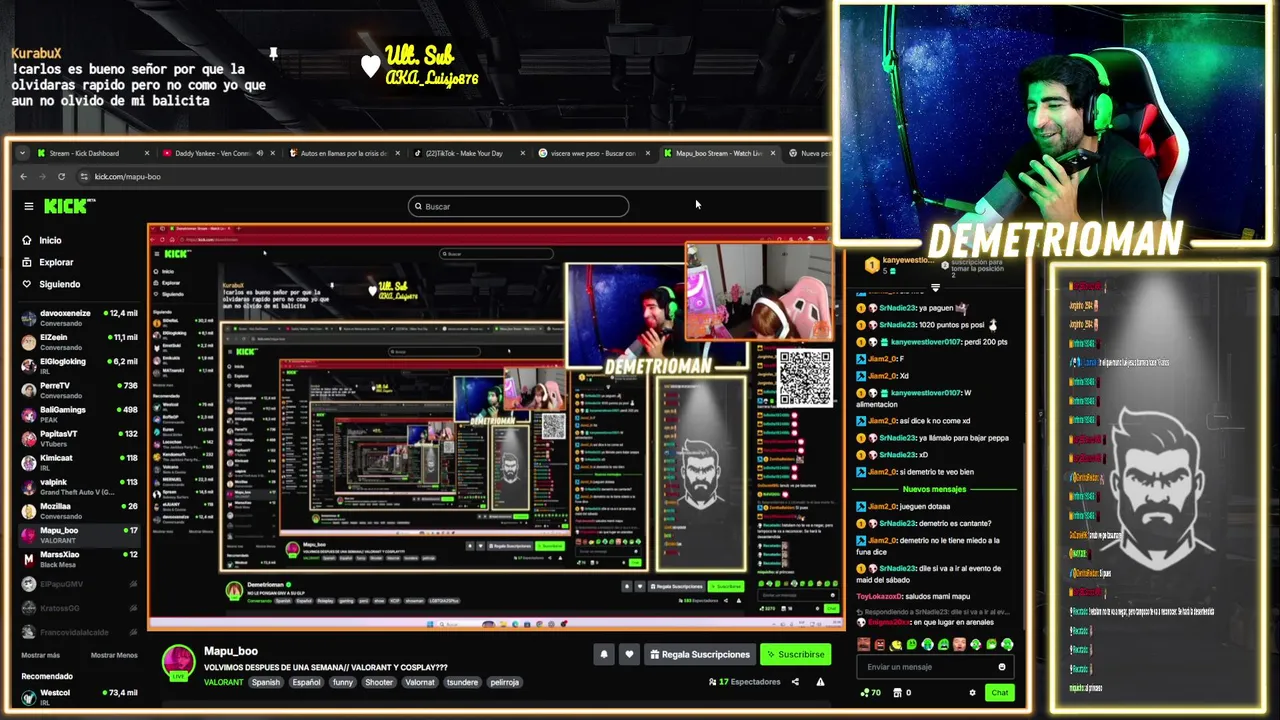Open the Kick hamburger sidebar menu
1280x720 pixels.
pyautogui.click(x=28, y=206)
